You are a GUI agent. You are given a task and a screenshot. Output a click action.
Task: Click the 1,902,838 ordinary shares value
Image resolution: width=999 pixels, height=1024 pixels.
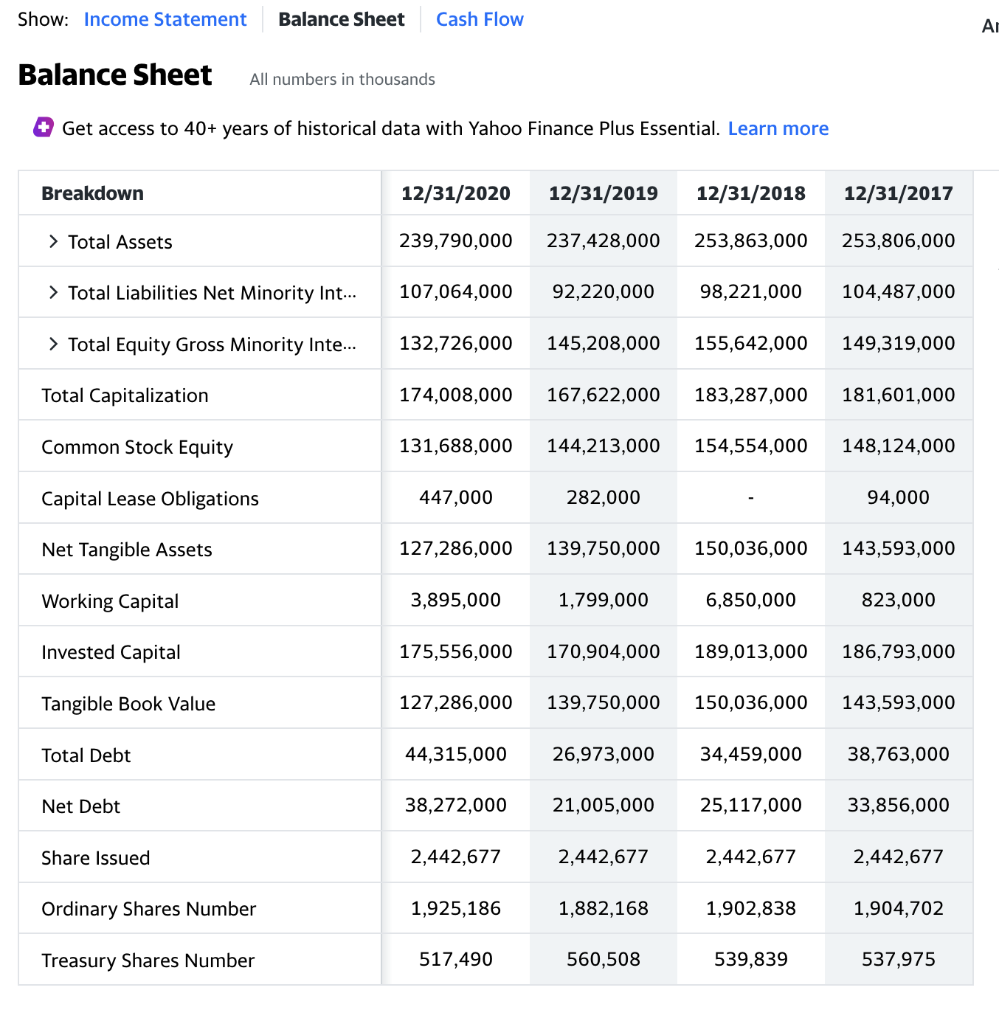(751, 908)
